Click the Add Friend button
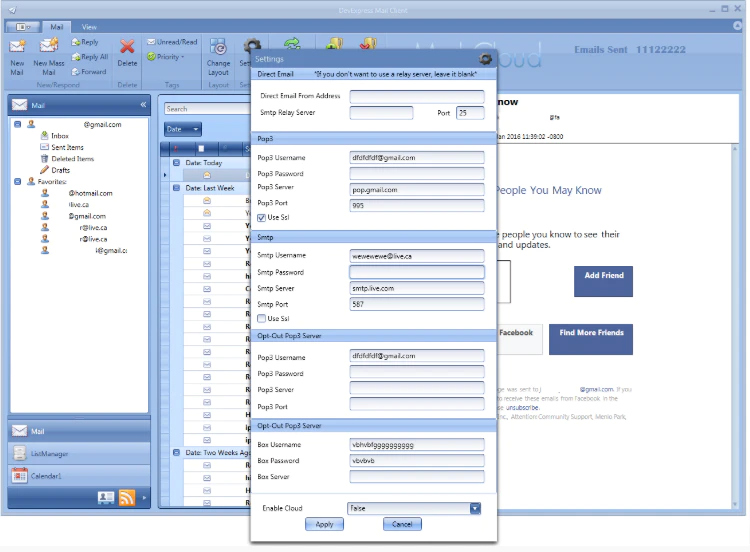Viewport: 750px width, 552px height. 603,281
